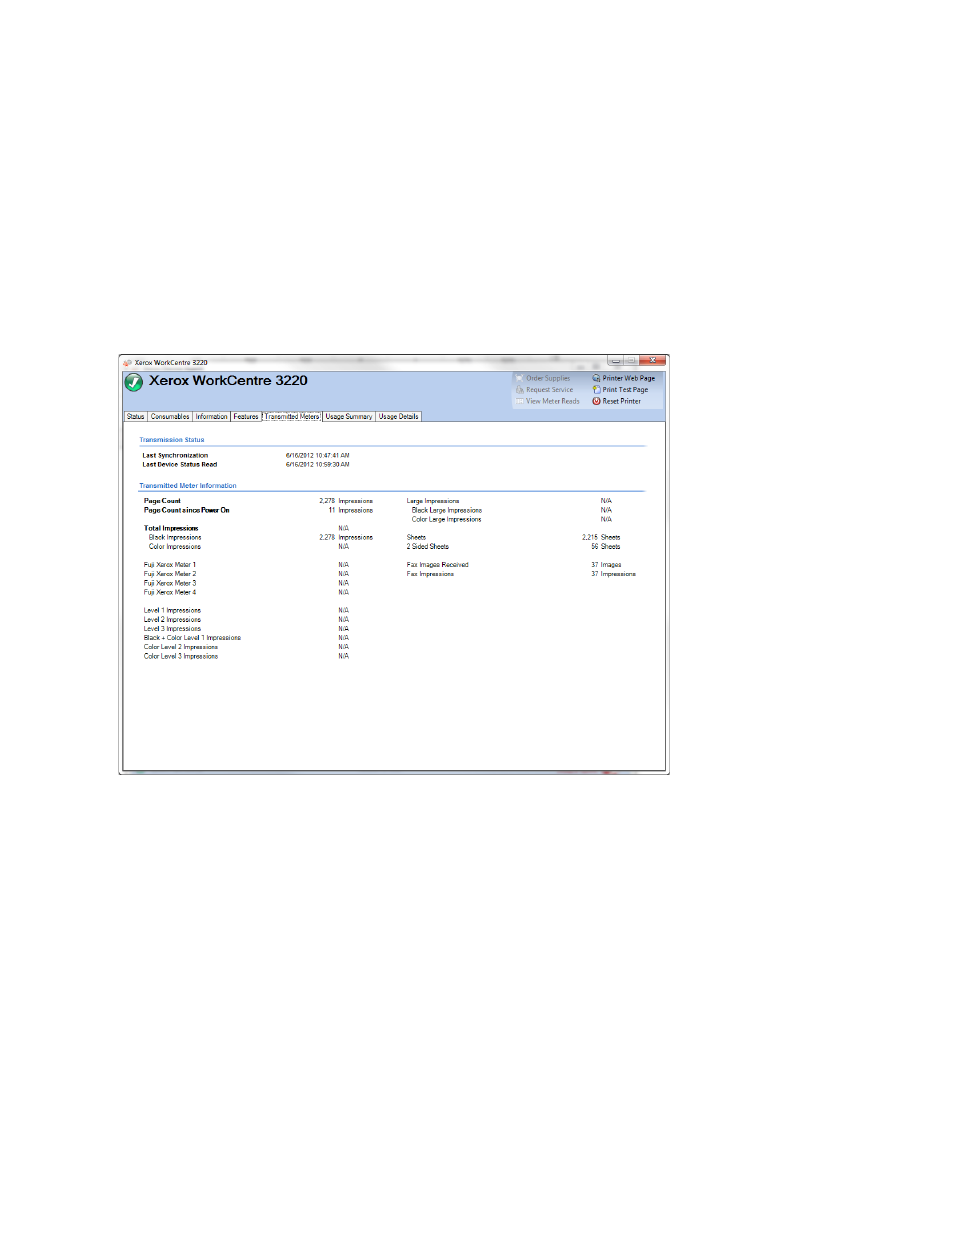
Task: Maximize the Xerox WorkCentre 3220 window
Action: pos(632,360)
